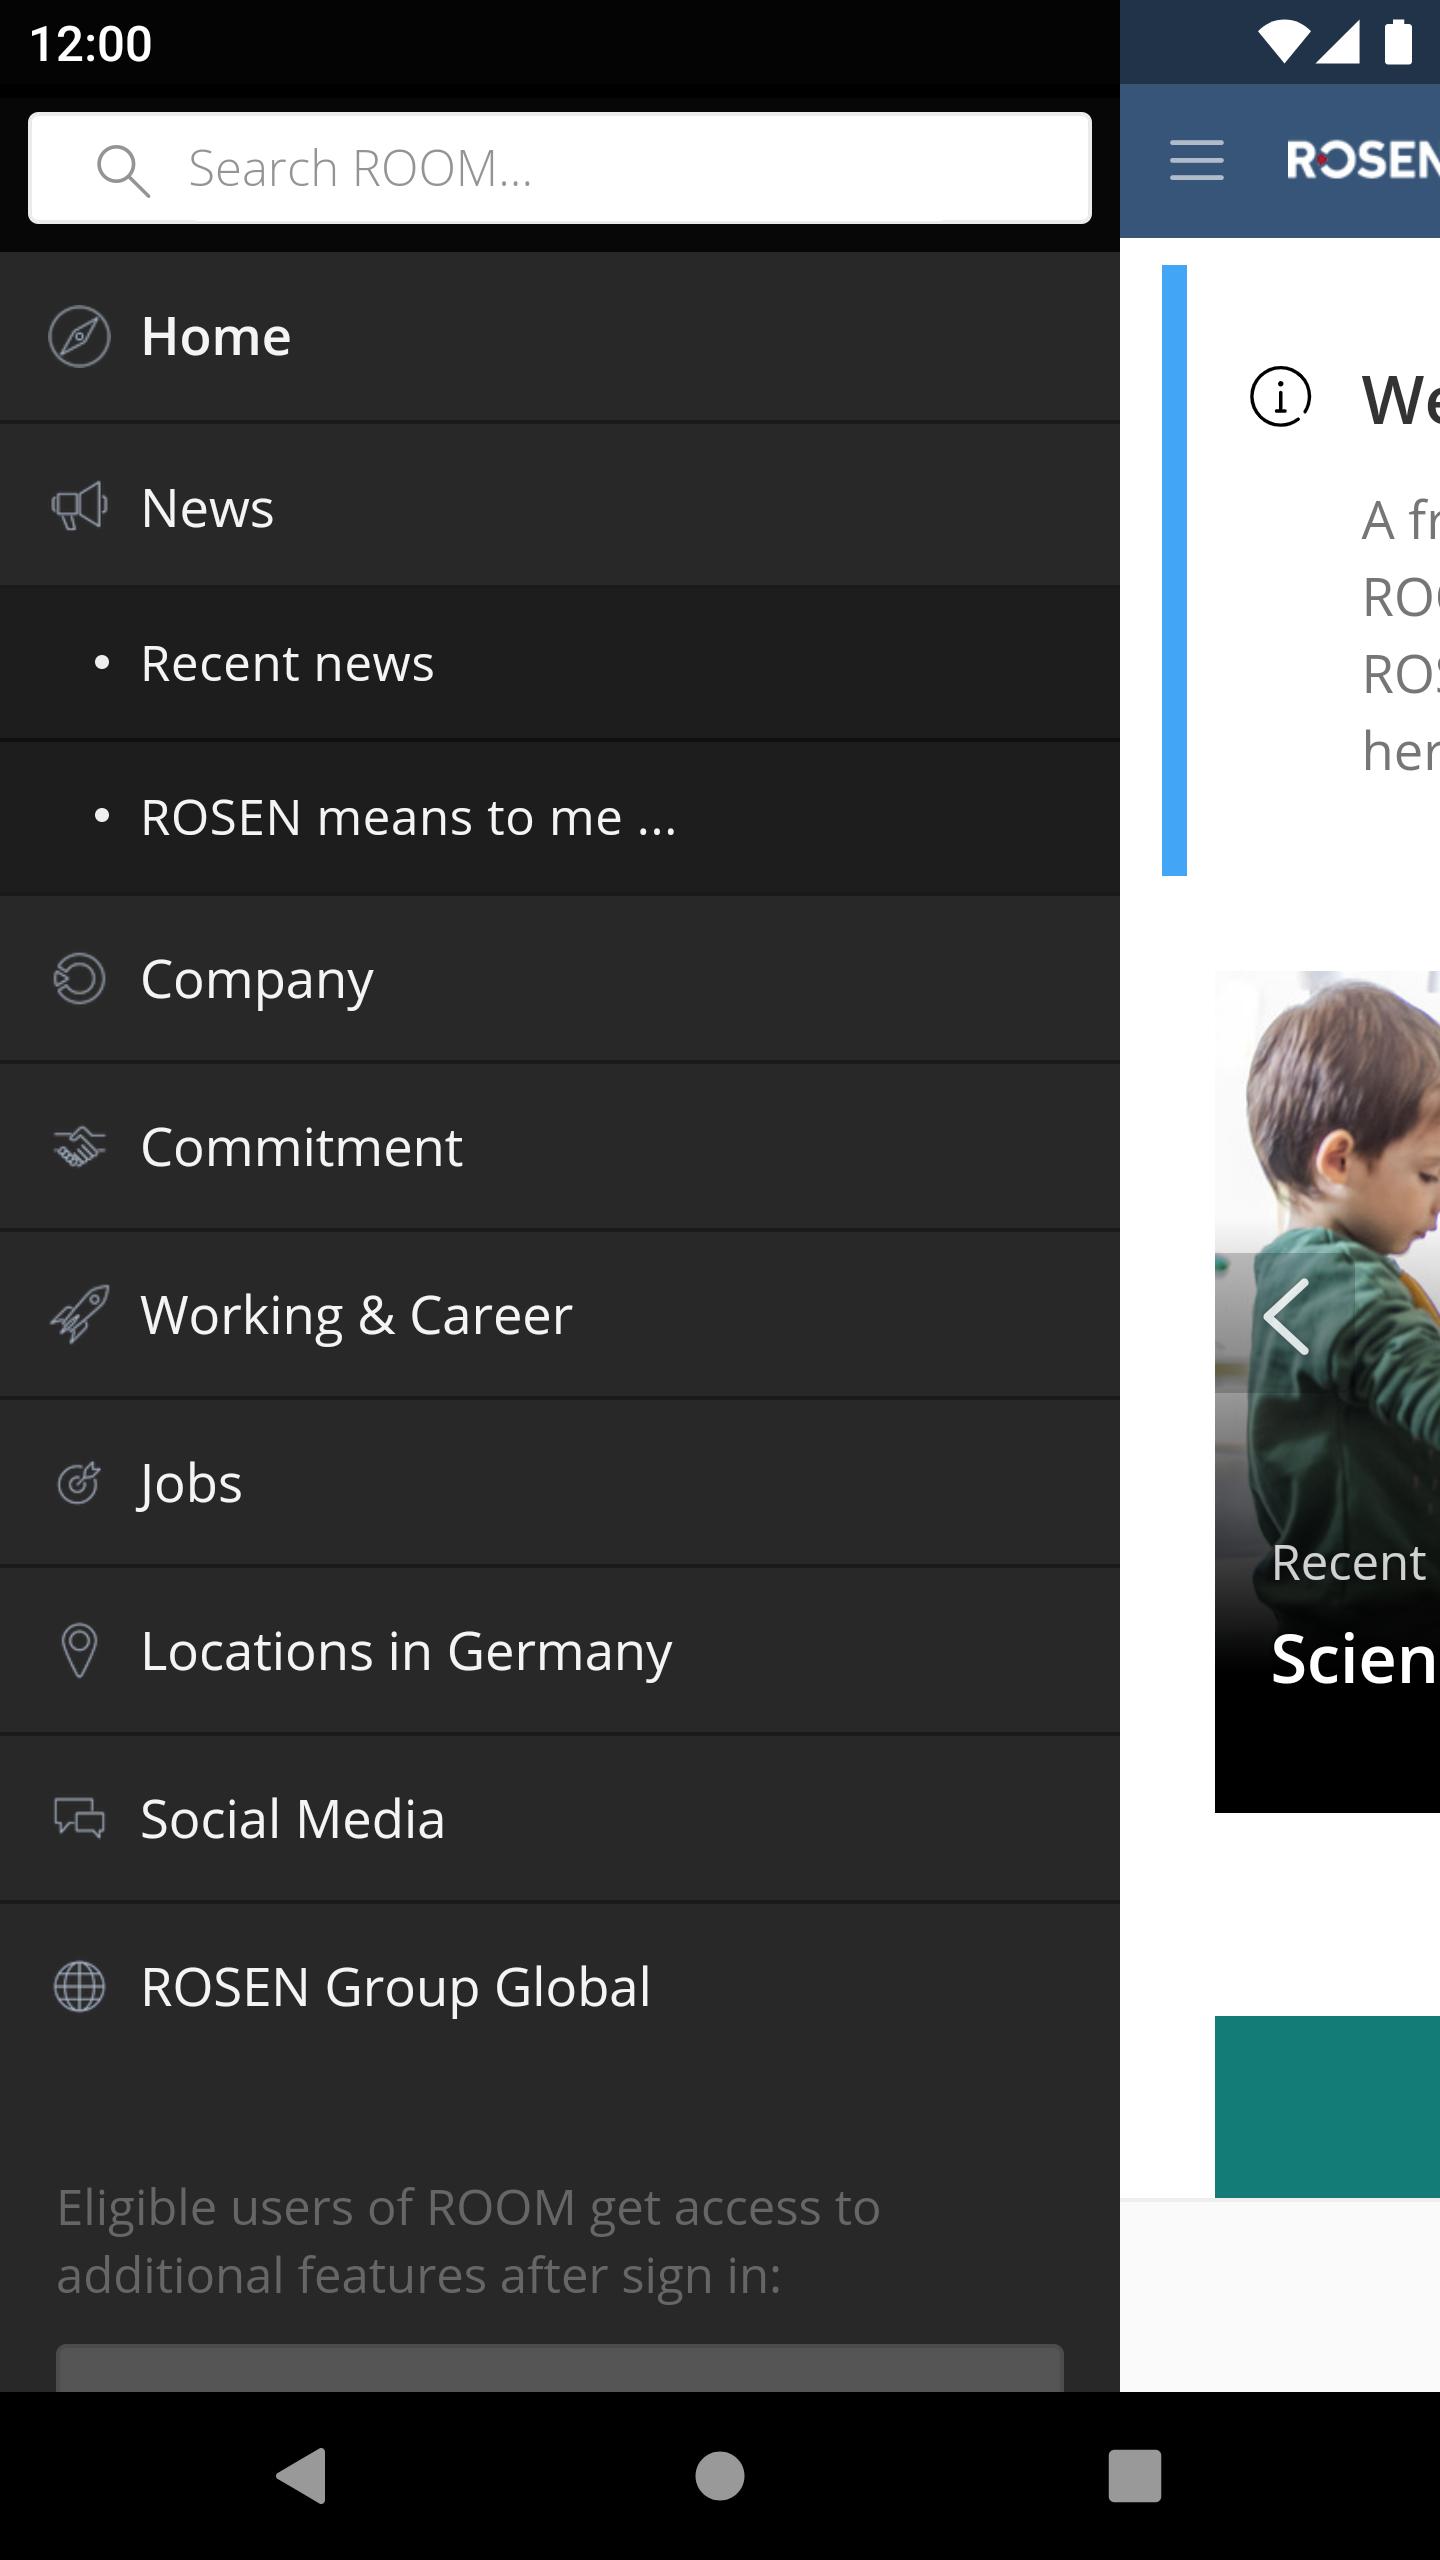Tap 'Eligible users of ROOM' sign-in note
The image size is (1440, 2560).
coord(468,2241)
